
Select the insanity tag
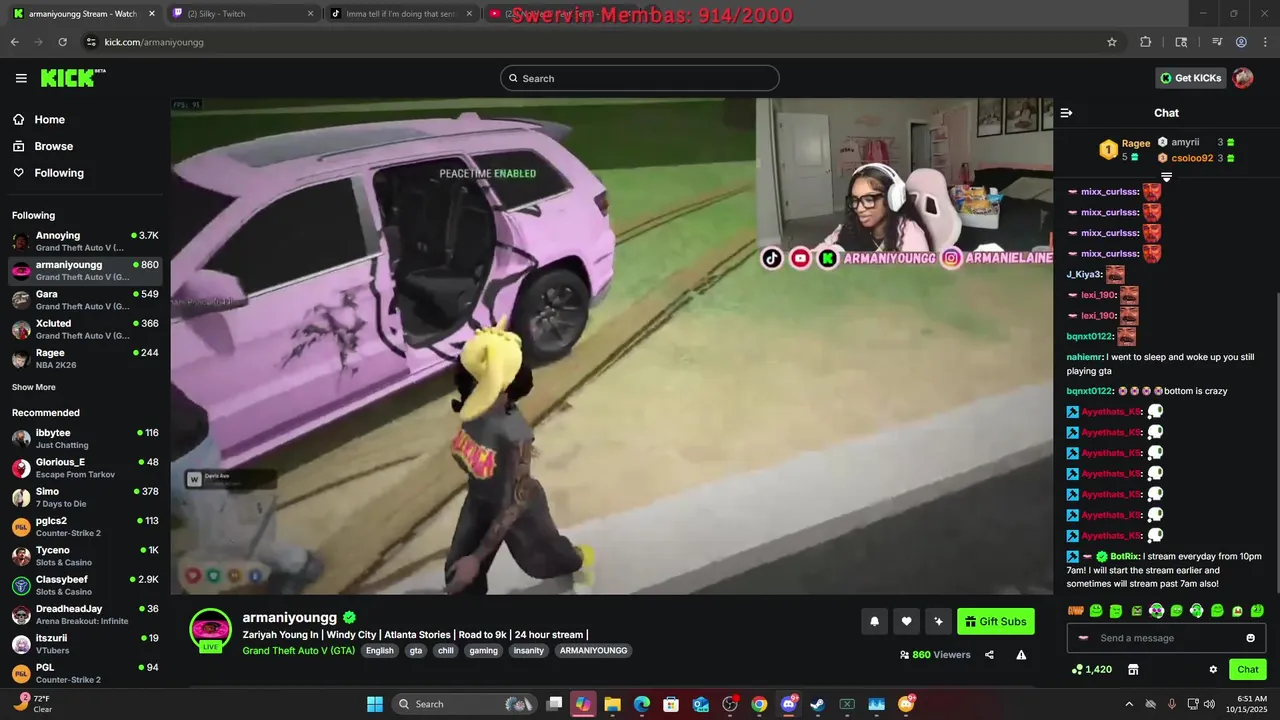coord(529,651)
